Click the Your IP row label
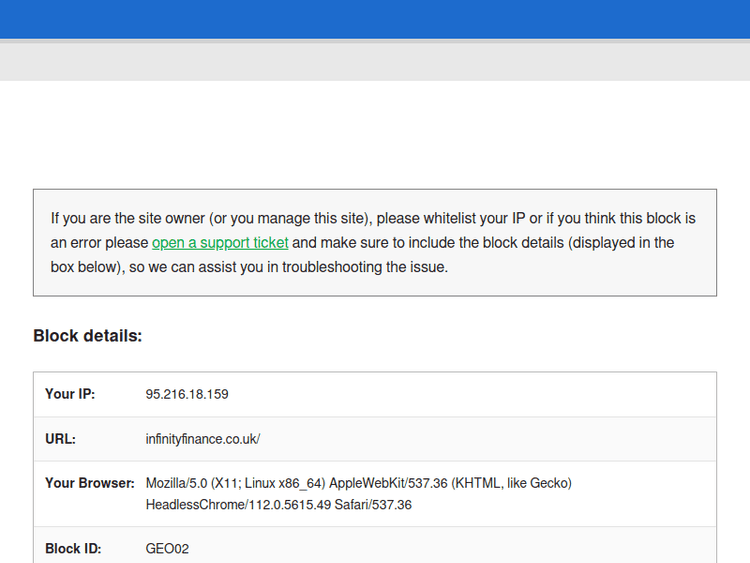750x563 pixels. (x=70, y=394)
